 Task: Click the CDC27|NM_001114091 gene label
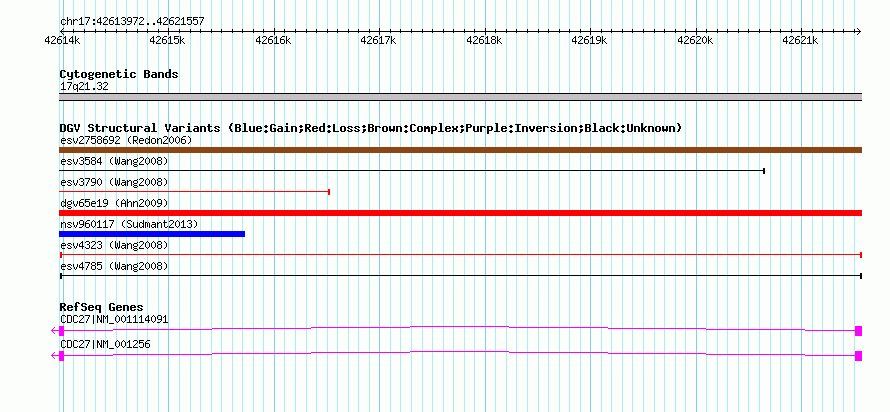pos(114,319)
